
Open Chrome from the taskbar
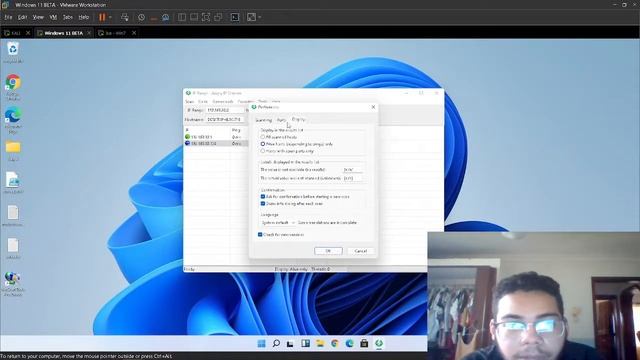point(335,343)
